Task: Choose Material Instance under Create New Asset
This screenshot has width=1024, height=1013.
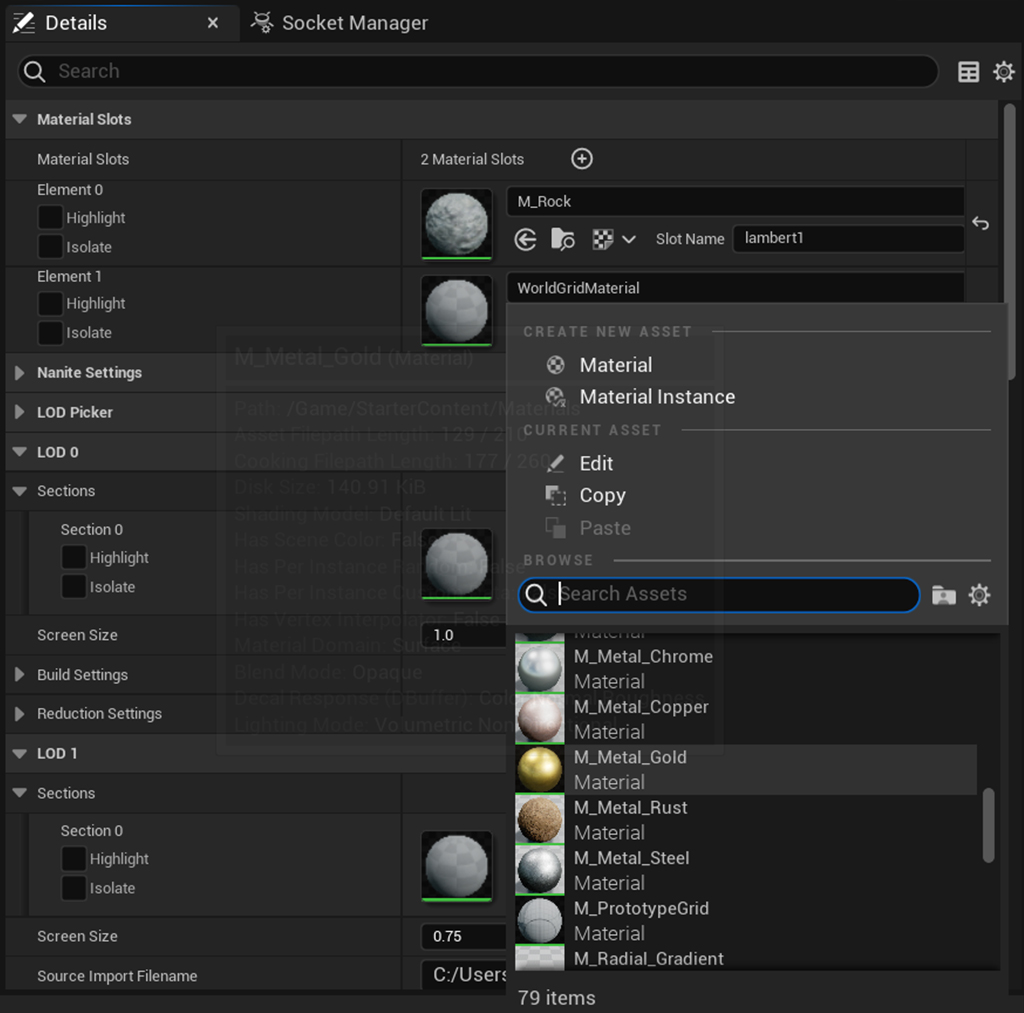Action: click(657, 397)
